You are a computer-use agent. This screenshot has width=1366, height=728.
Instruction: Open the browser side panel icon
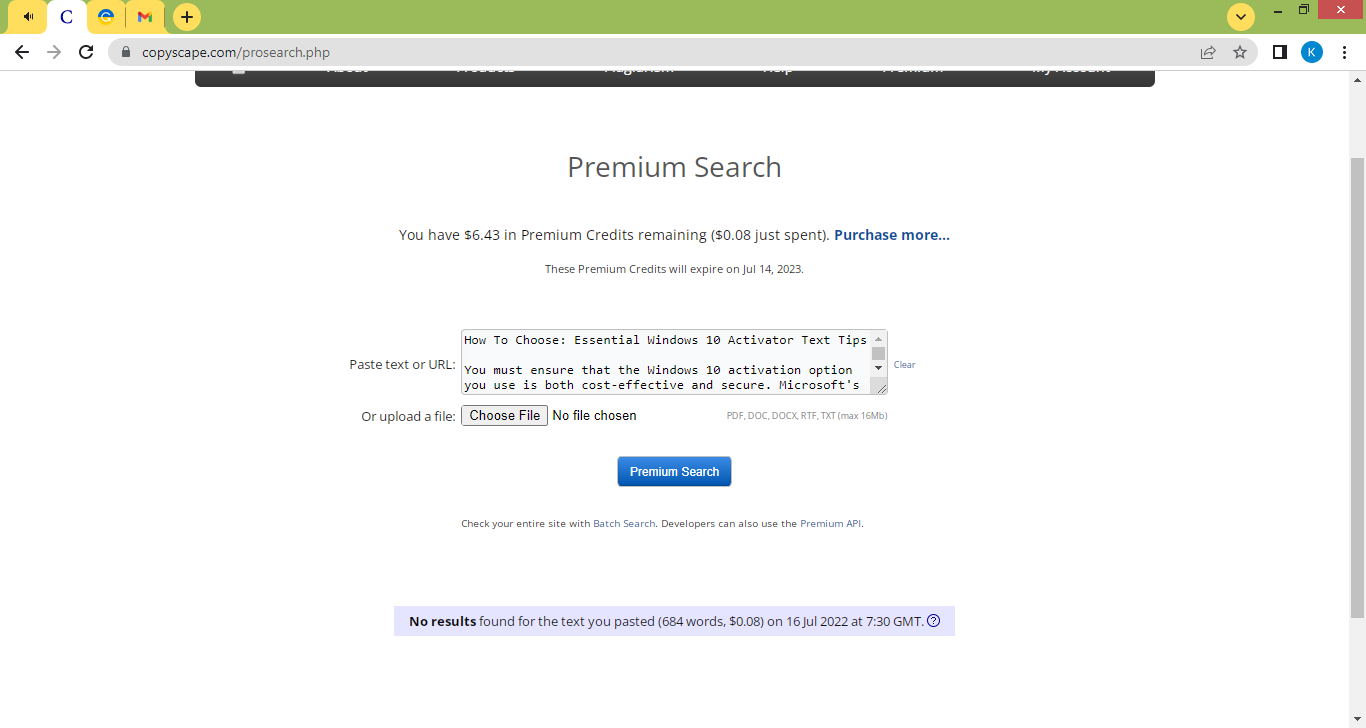[1279, 52]
